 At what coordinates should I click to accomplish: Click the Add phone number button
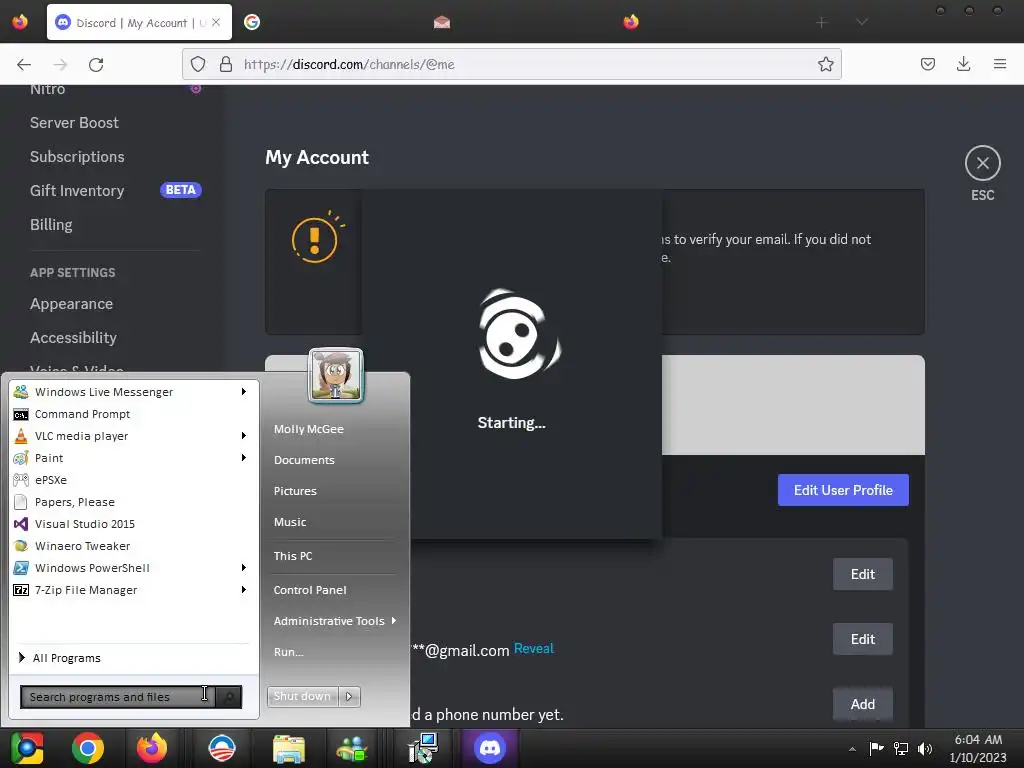click(x=863, y=704)
